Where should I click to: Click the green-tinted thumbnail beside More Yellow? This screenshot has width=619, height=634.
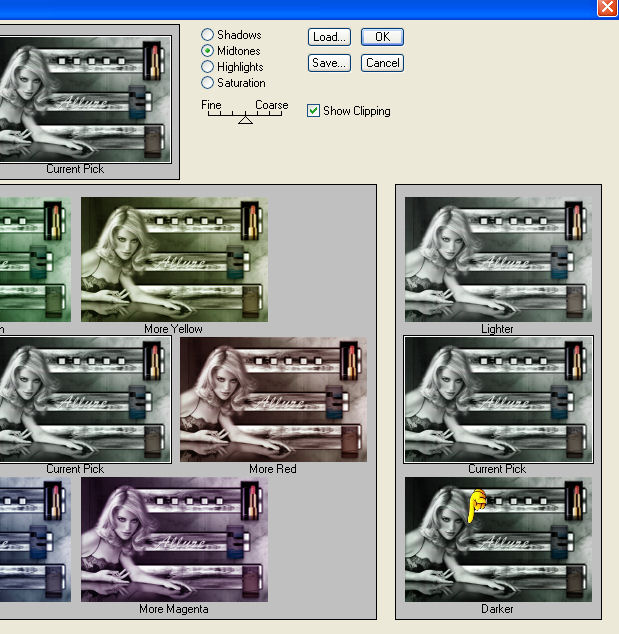35,260
